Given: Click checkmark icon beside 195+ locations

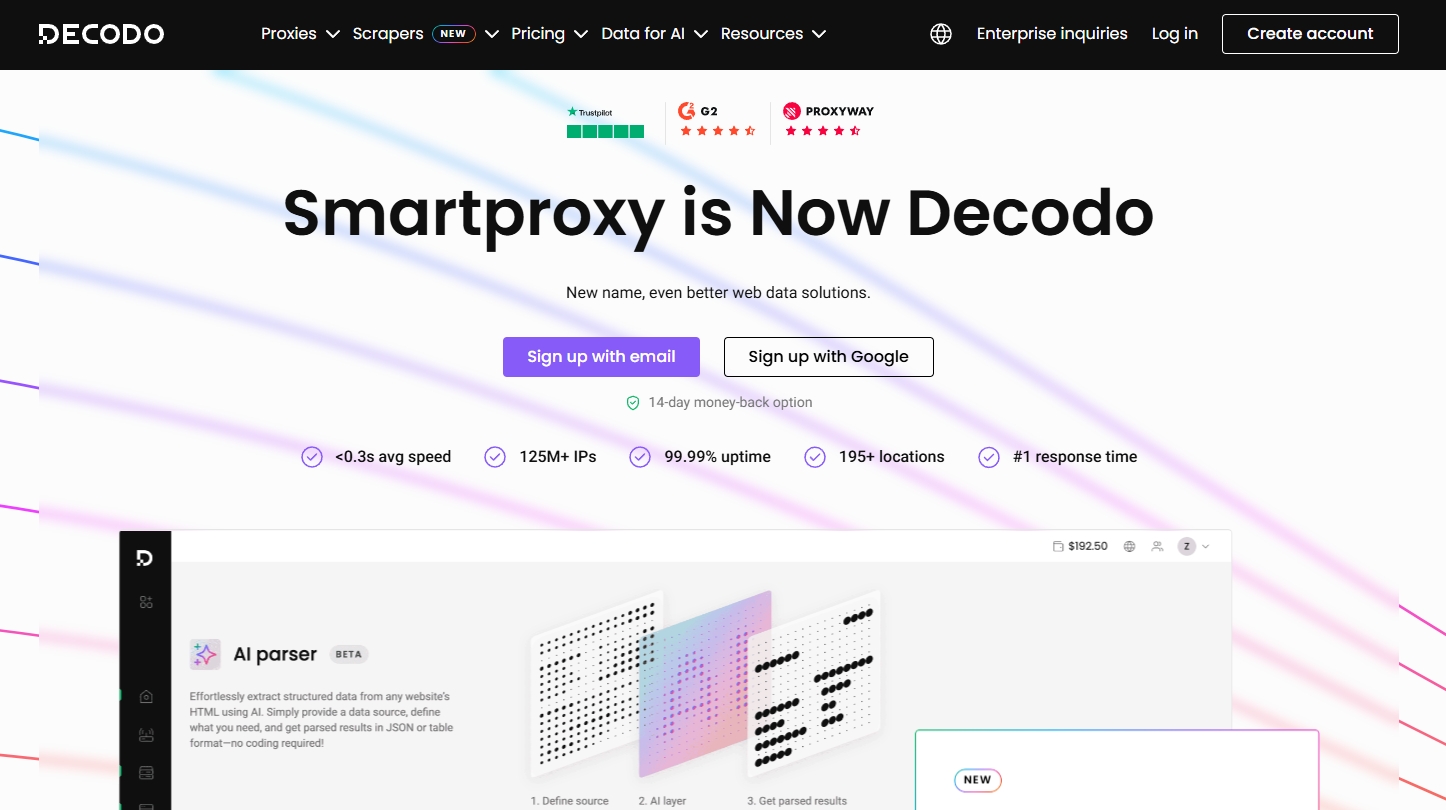Looking at the screenshot, I should [x=815, y=457].
